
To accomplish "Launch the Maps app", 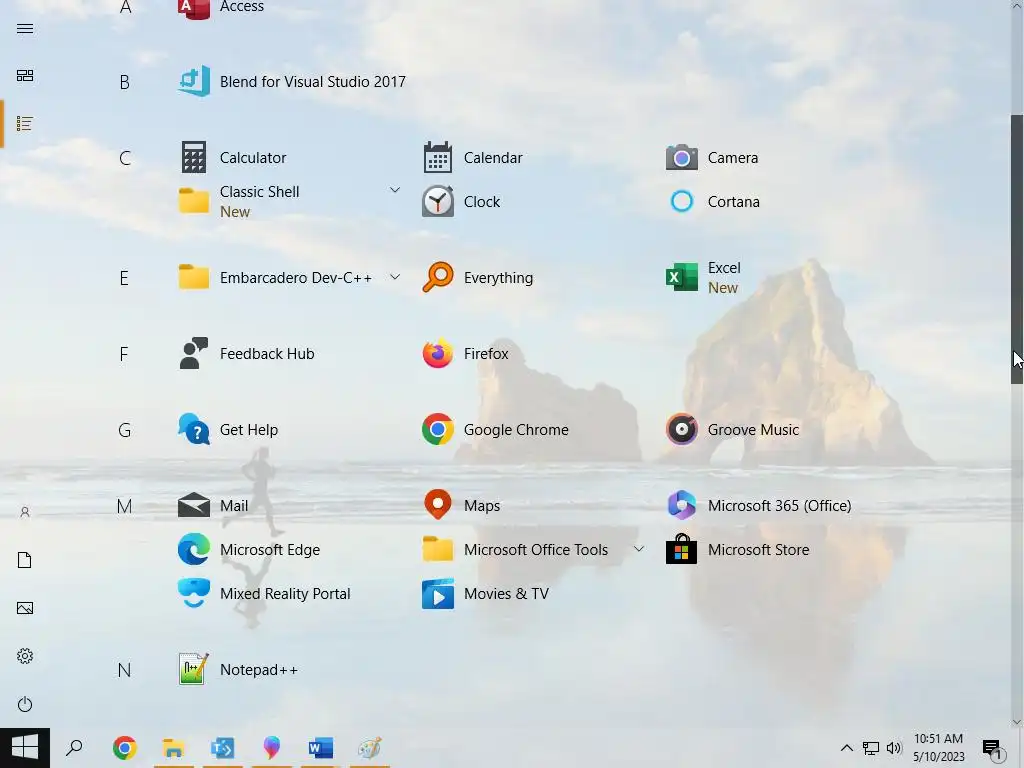I will [x=461, y=505].
